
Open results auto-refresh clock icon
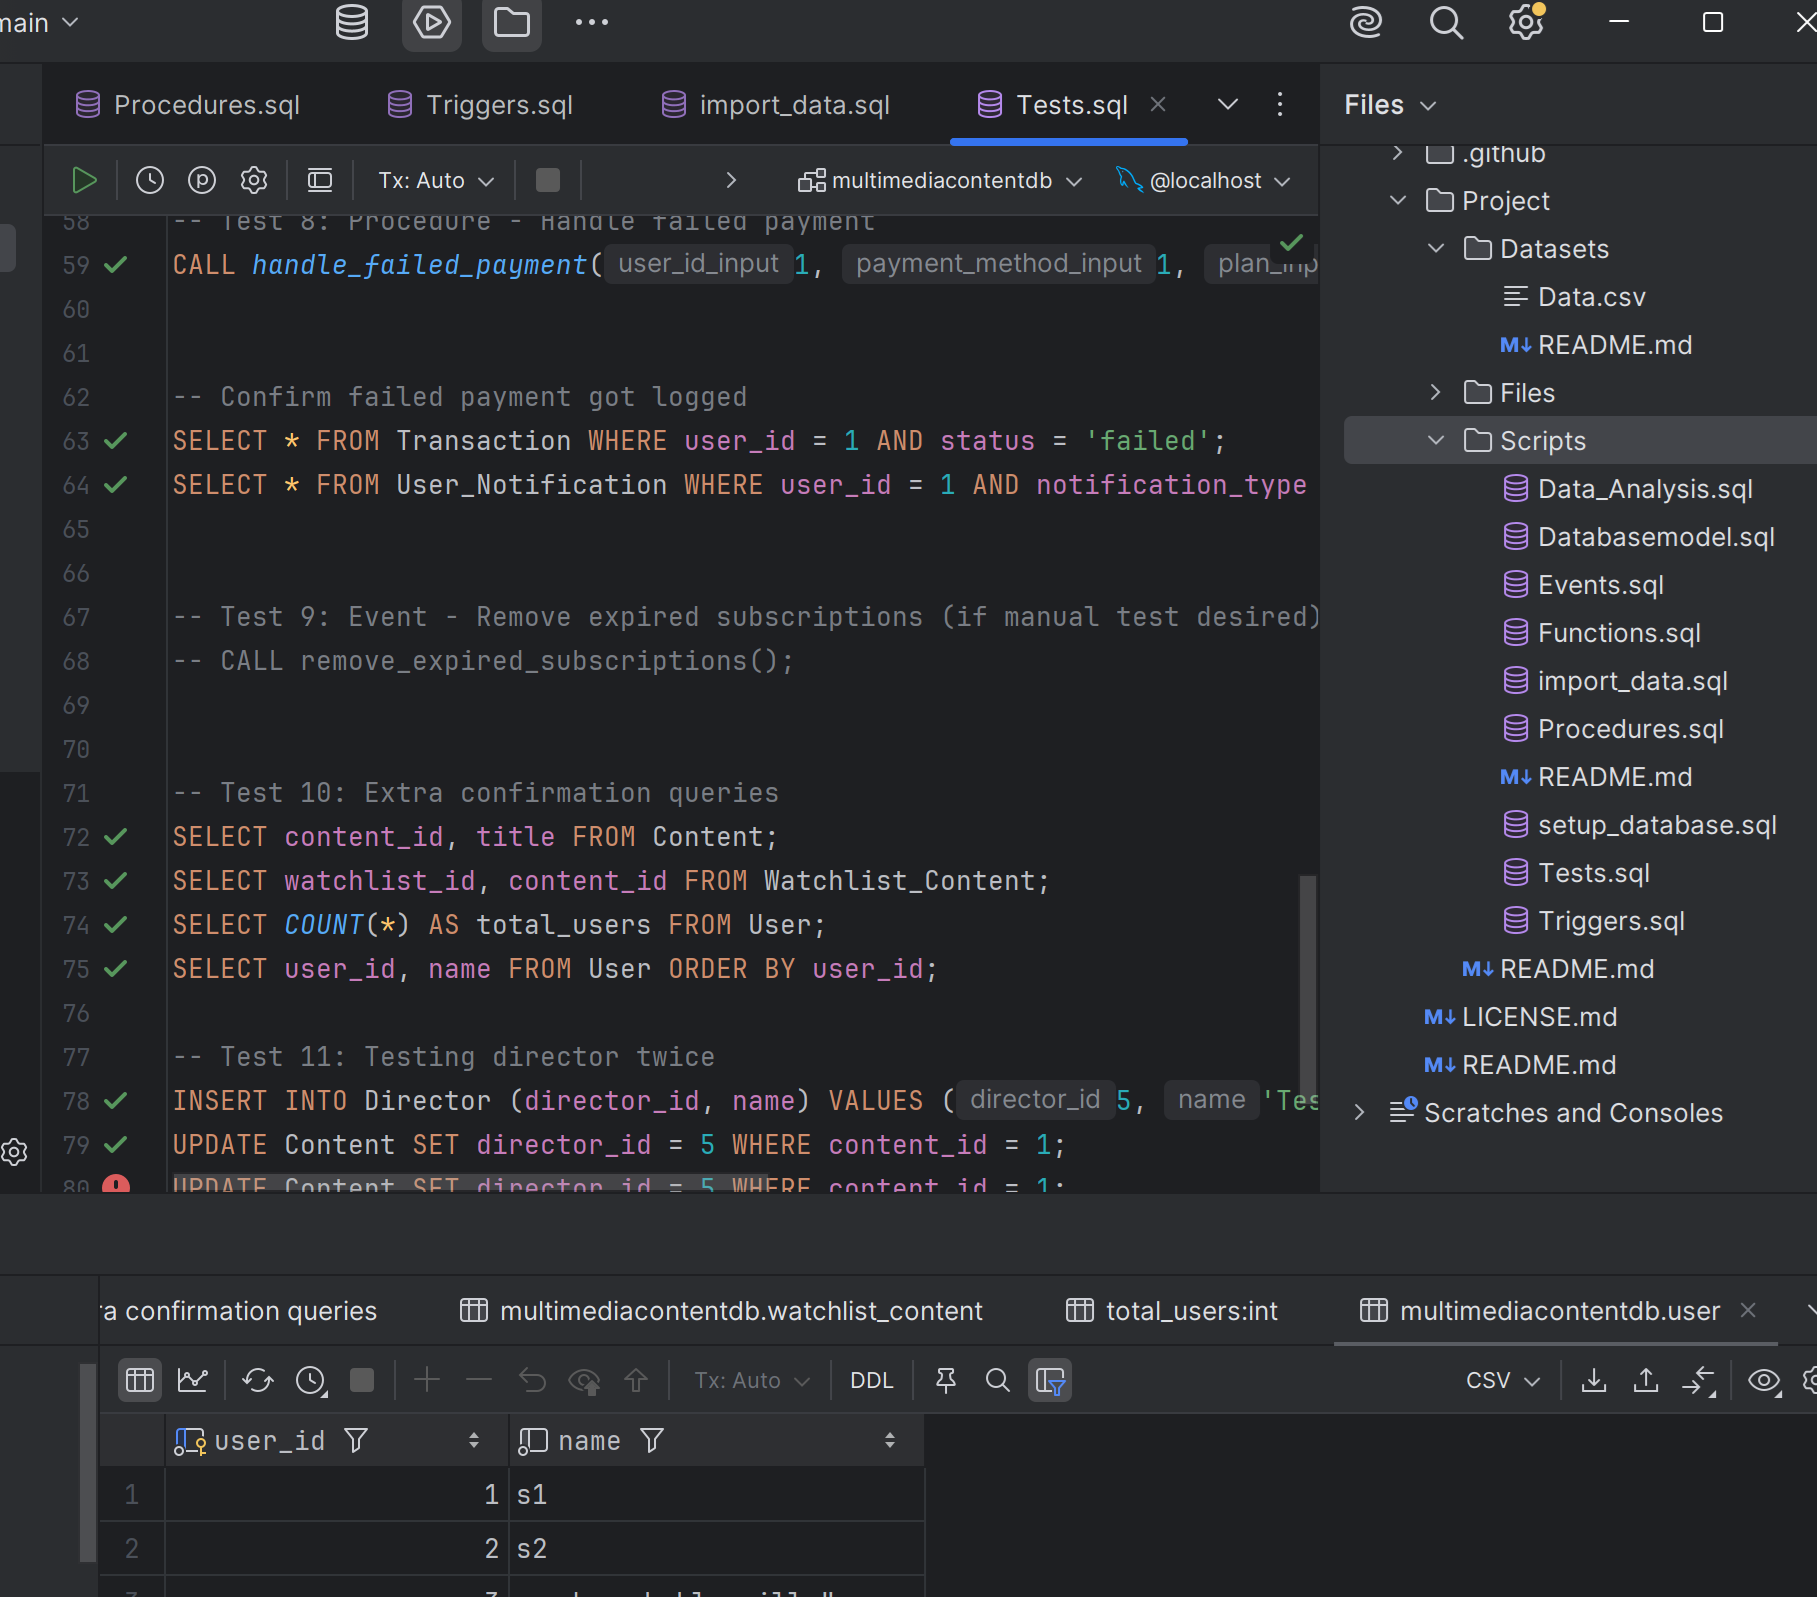click(x=311, y=1381)
